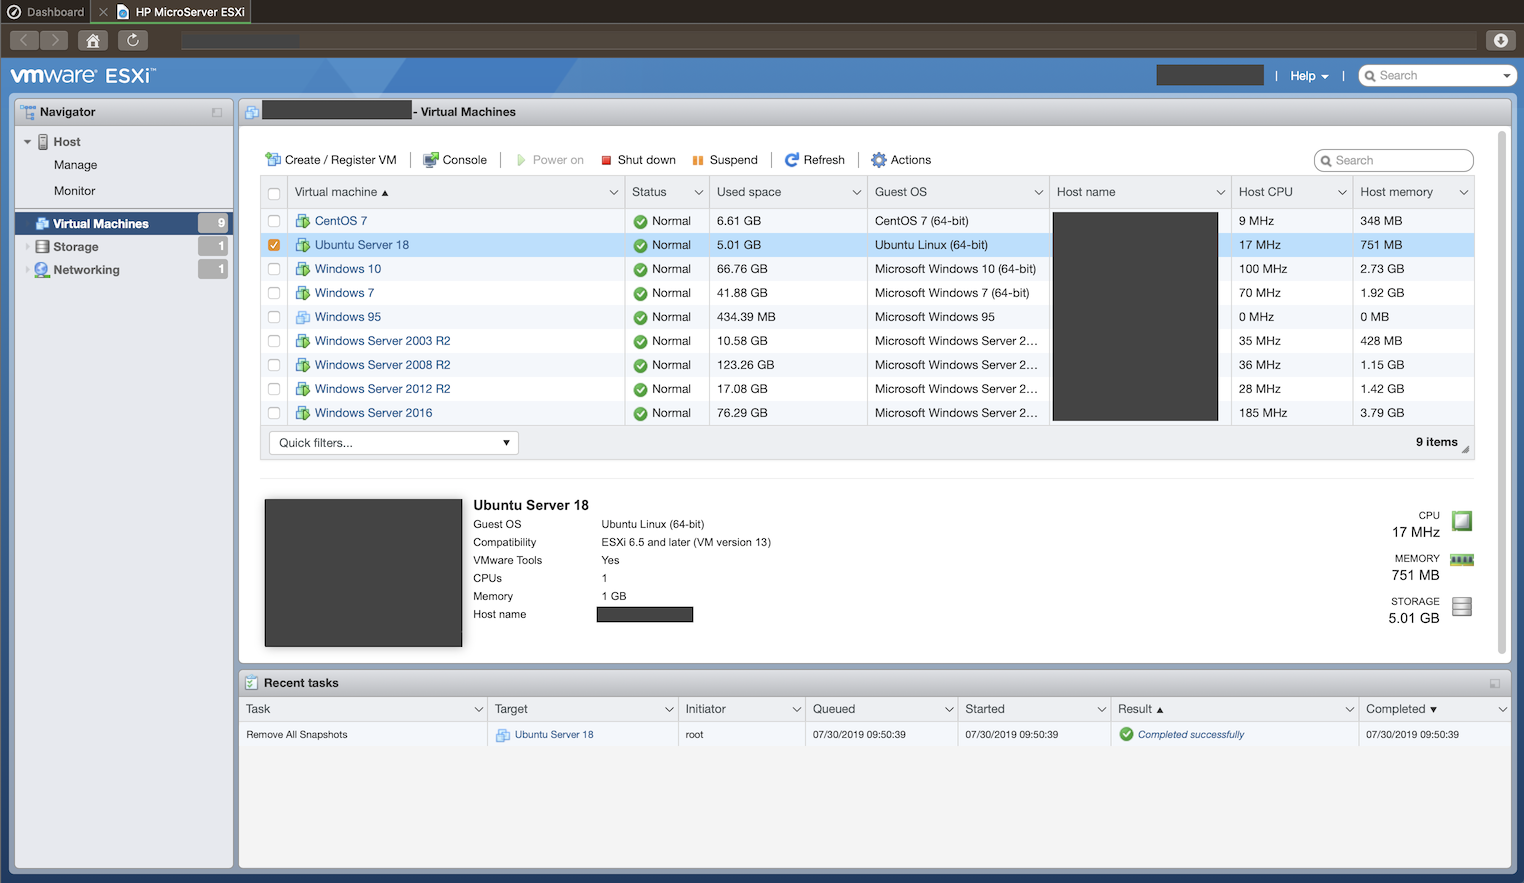The width and height of the screenshot is (1524, 883).
Task: Uncheck the Ubuntu Server 18 checkbox
Action: 274,245
